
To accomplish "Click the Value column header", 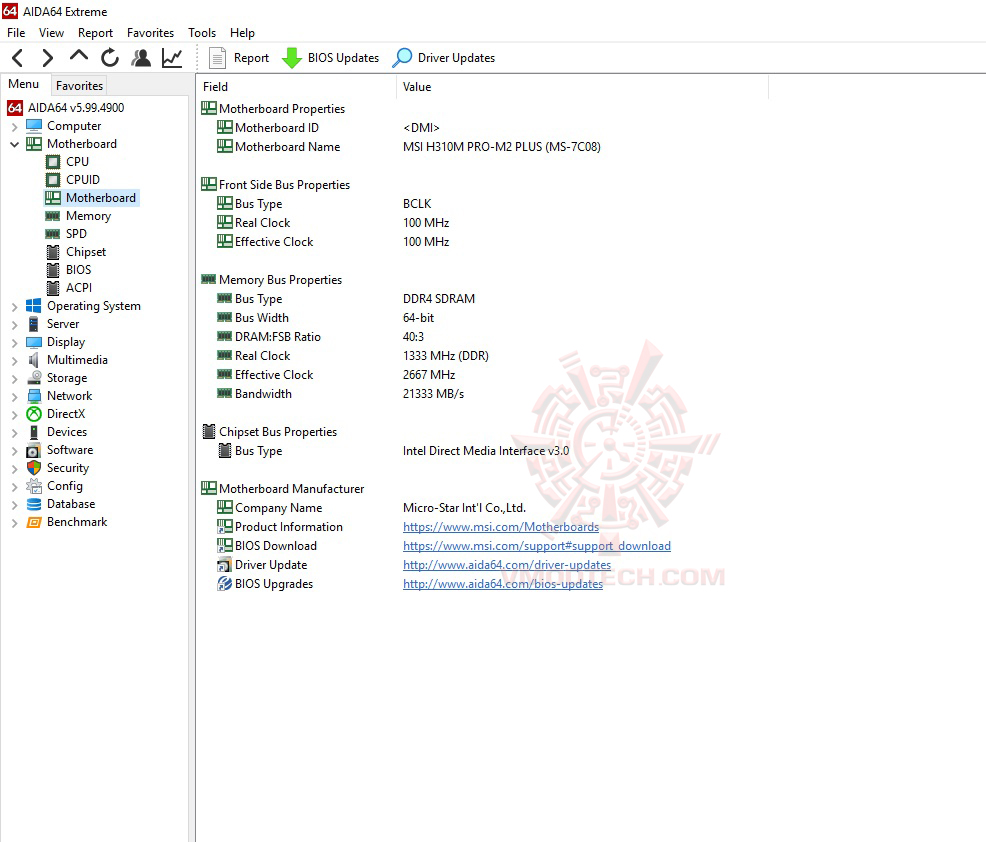I will (x=582, y=87).
